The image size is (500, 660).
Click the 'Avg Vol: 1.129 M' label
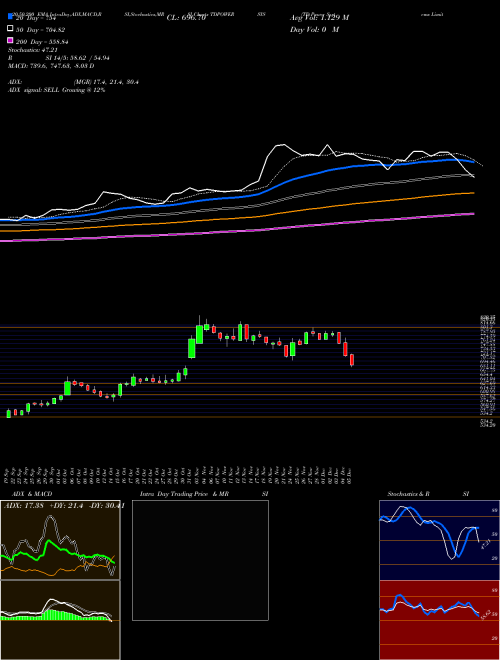(319, 18)
